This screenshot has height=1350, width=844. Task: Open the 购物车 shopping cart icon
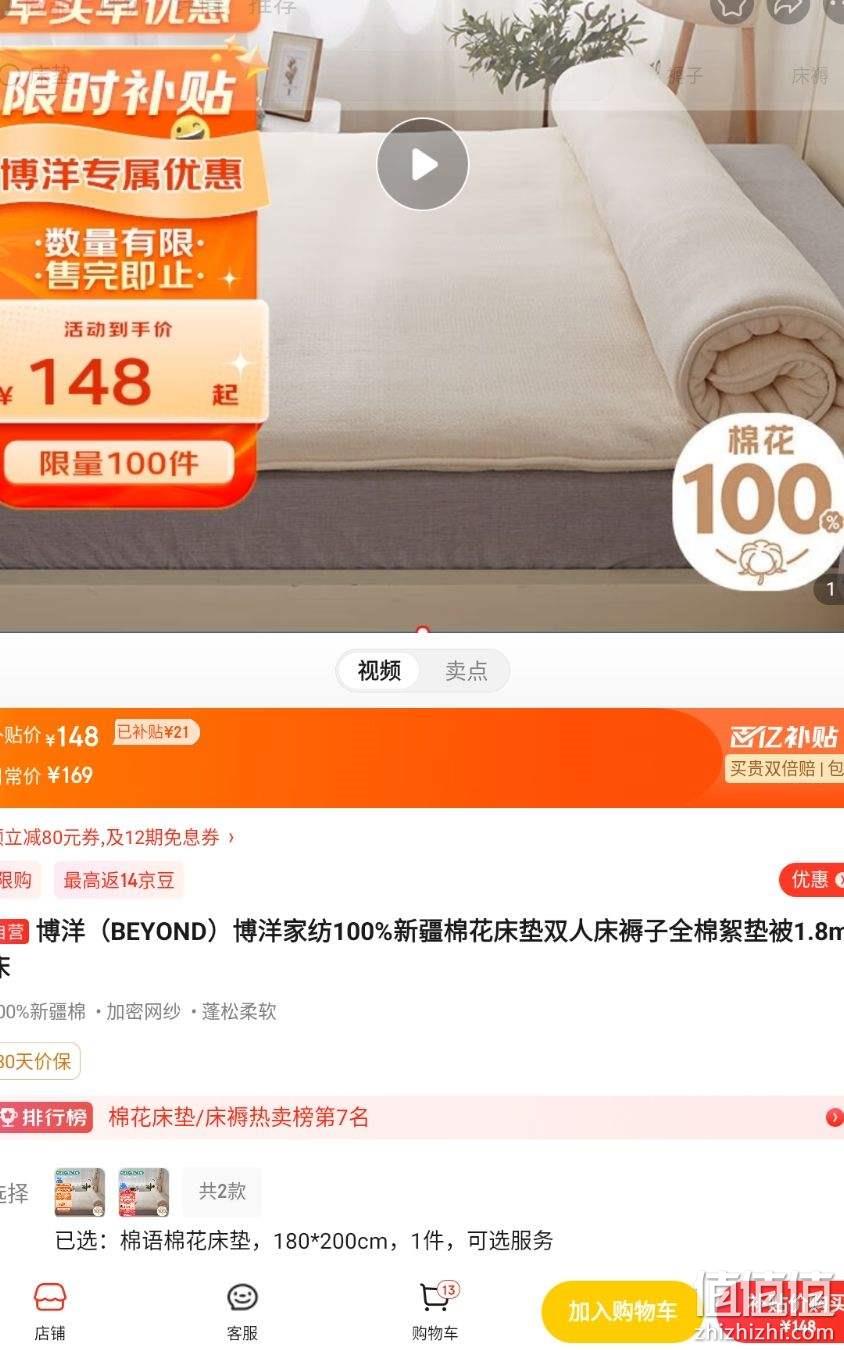pyautogui.click(x=435, y=1311)
